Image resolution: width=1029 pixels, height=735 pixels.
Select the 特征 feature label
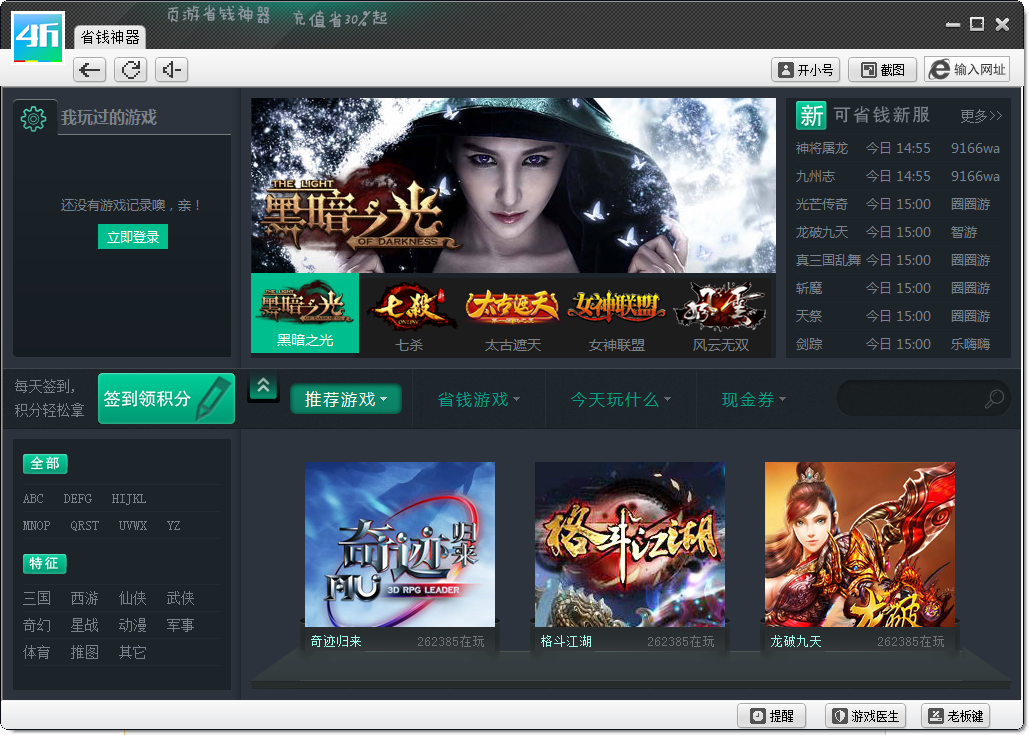point(44,563)
